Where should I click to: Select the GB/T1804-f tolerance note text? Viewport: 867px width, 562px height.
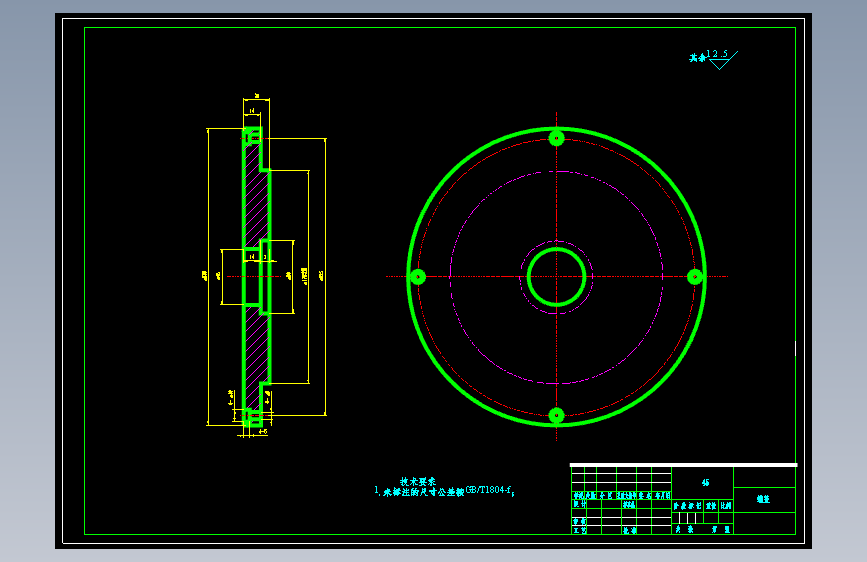click(x=489, y=490)
